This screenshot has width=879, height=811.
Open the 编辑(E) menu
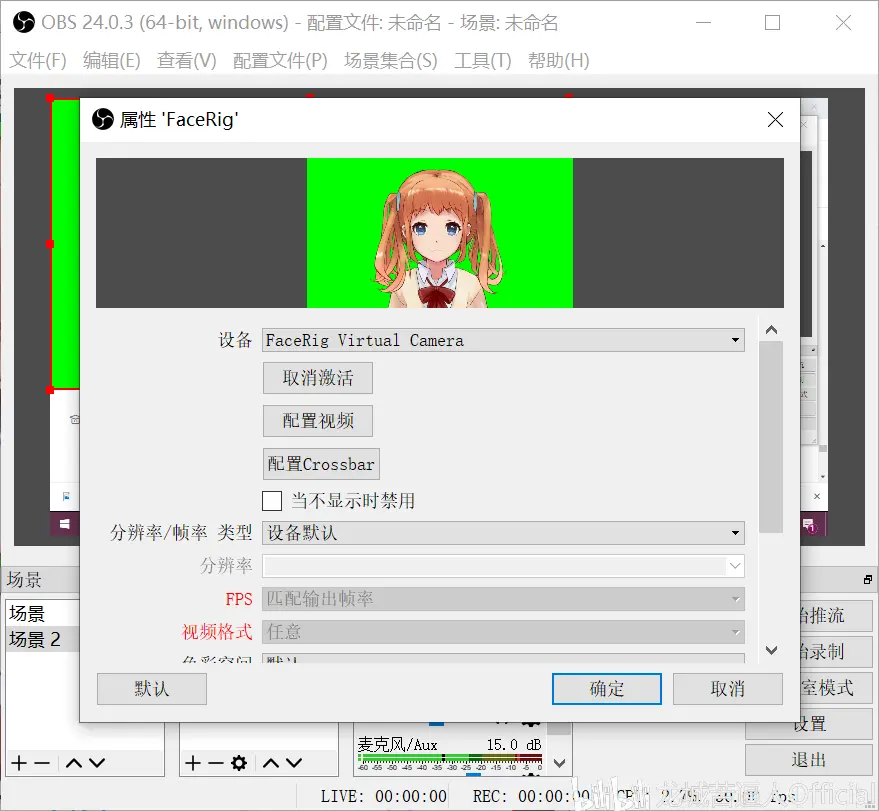pos(112,60)
